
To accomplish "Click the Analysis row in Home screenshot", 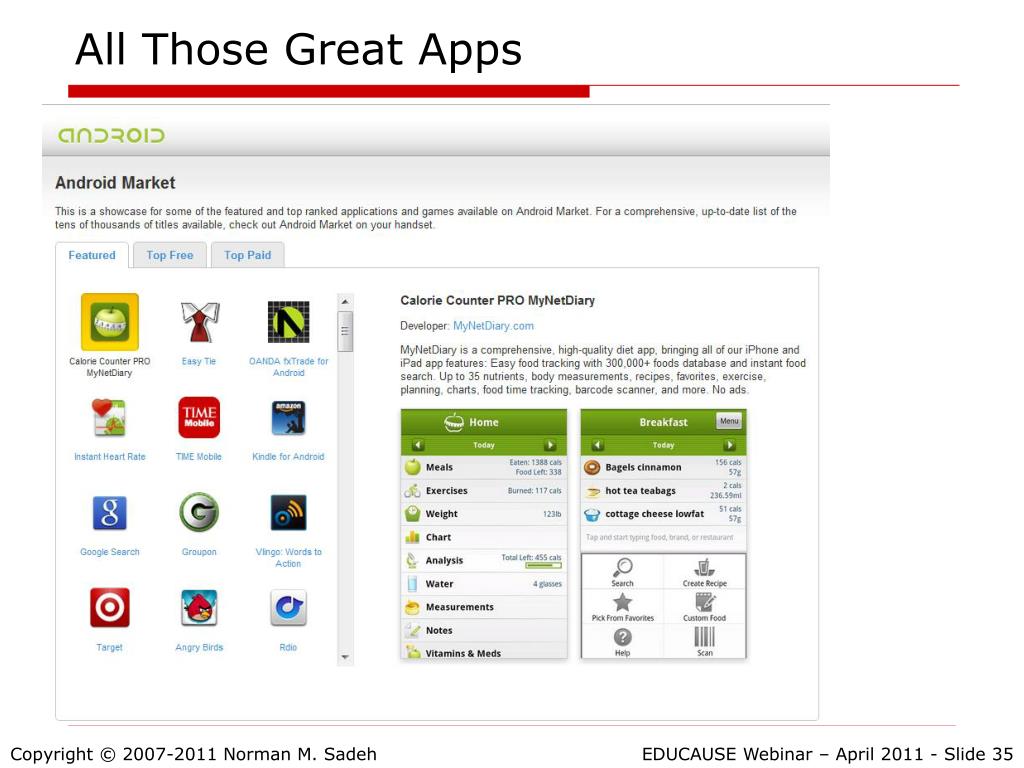I will (484, 560).
